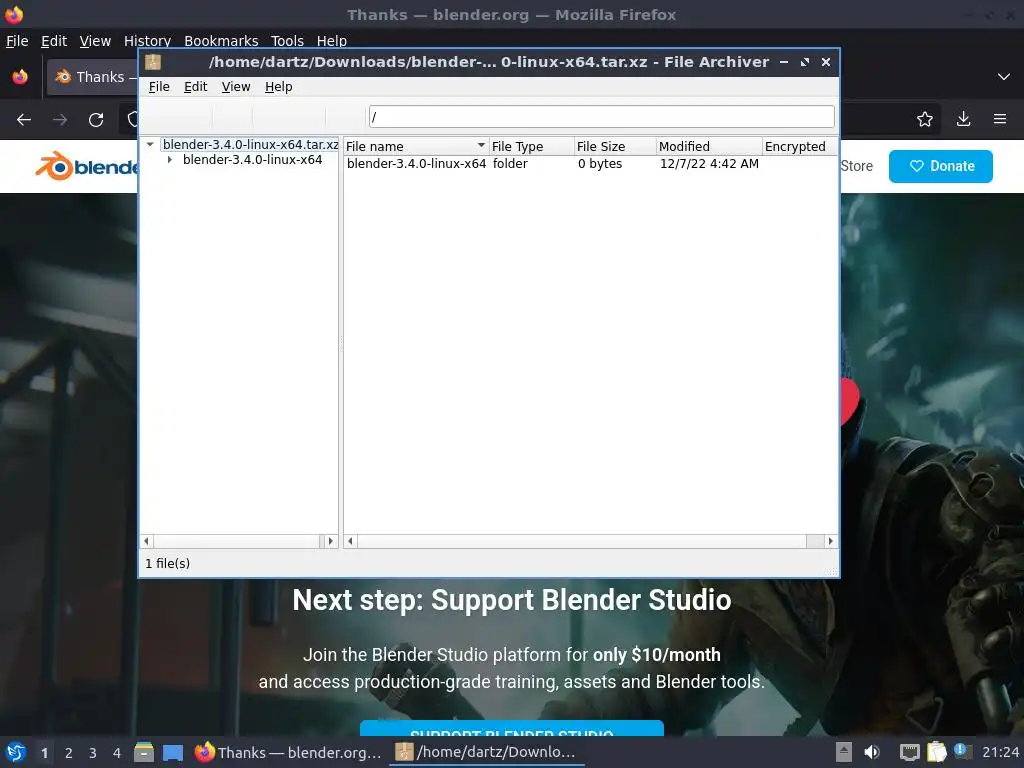1024x768 pixels.
Task: Click the Donate button
Action: tap(940, 166)
